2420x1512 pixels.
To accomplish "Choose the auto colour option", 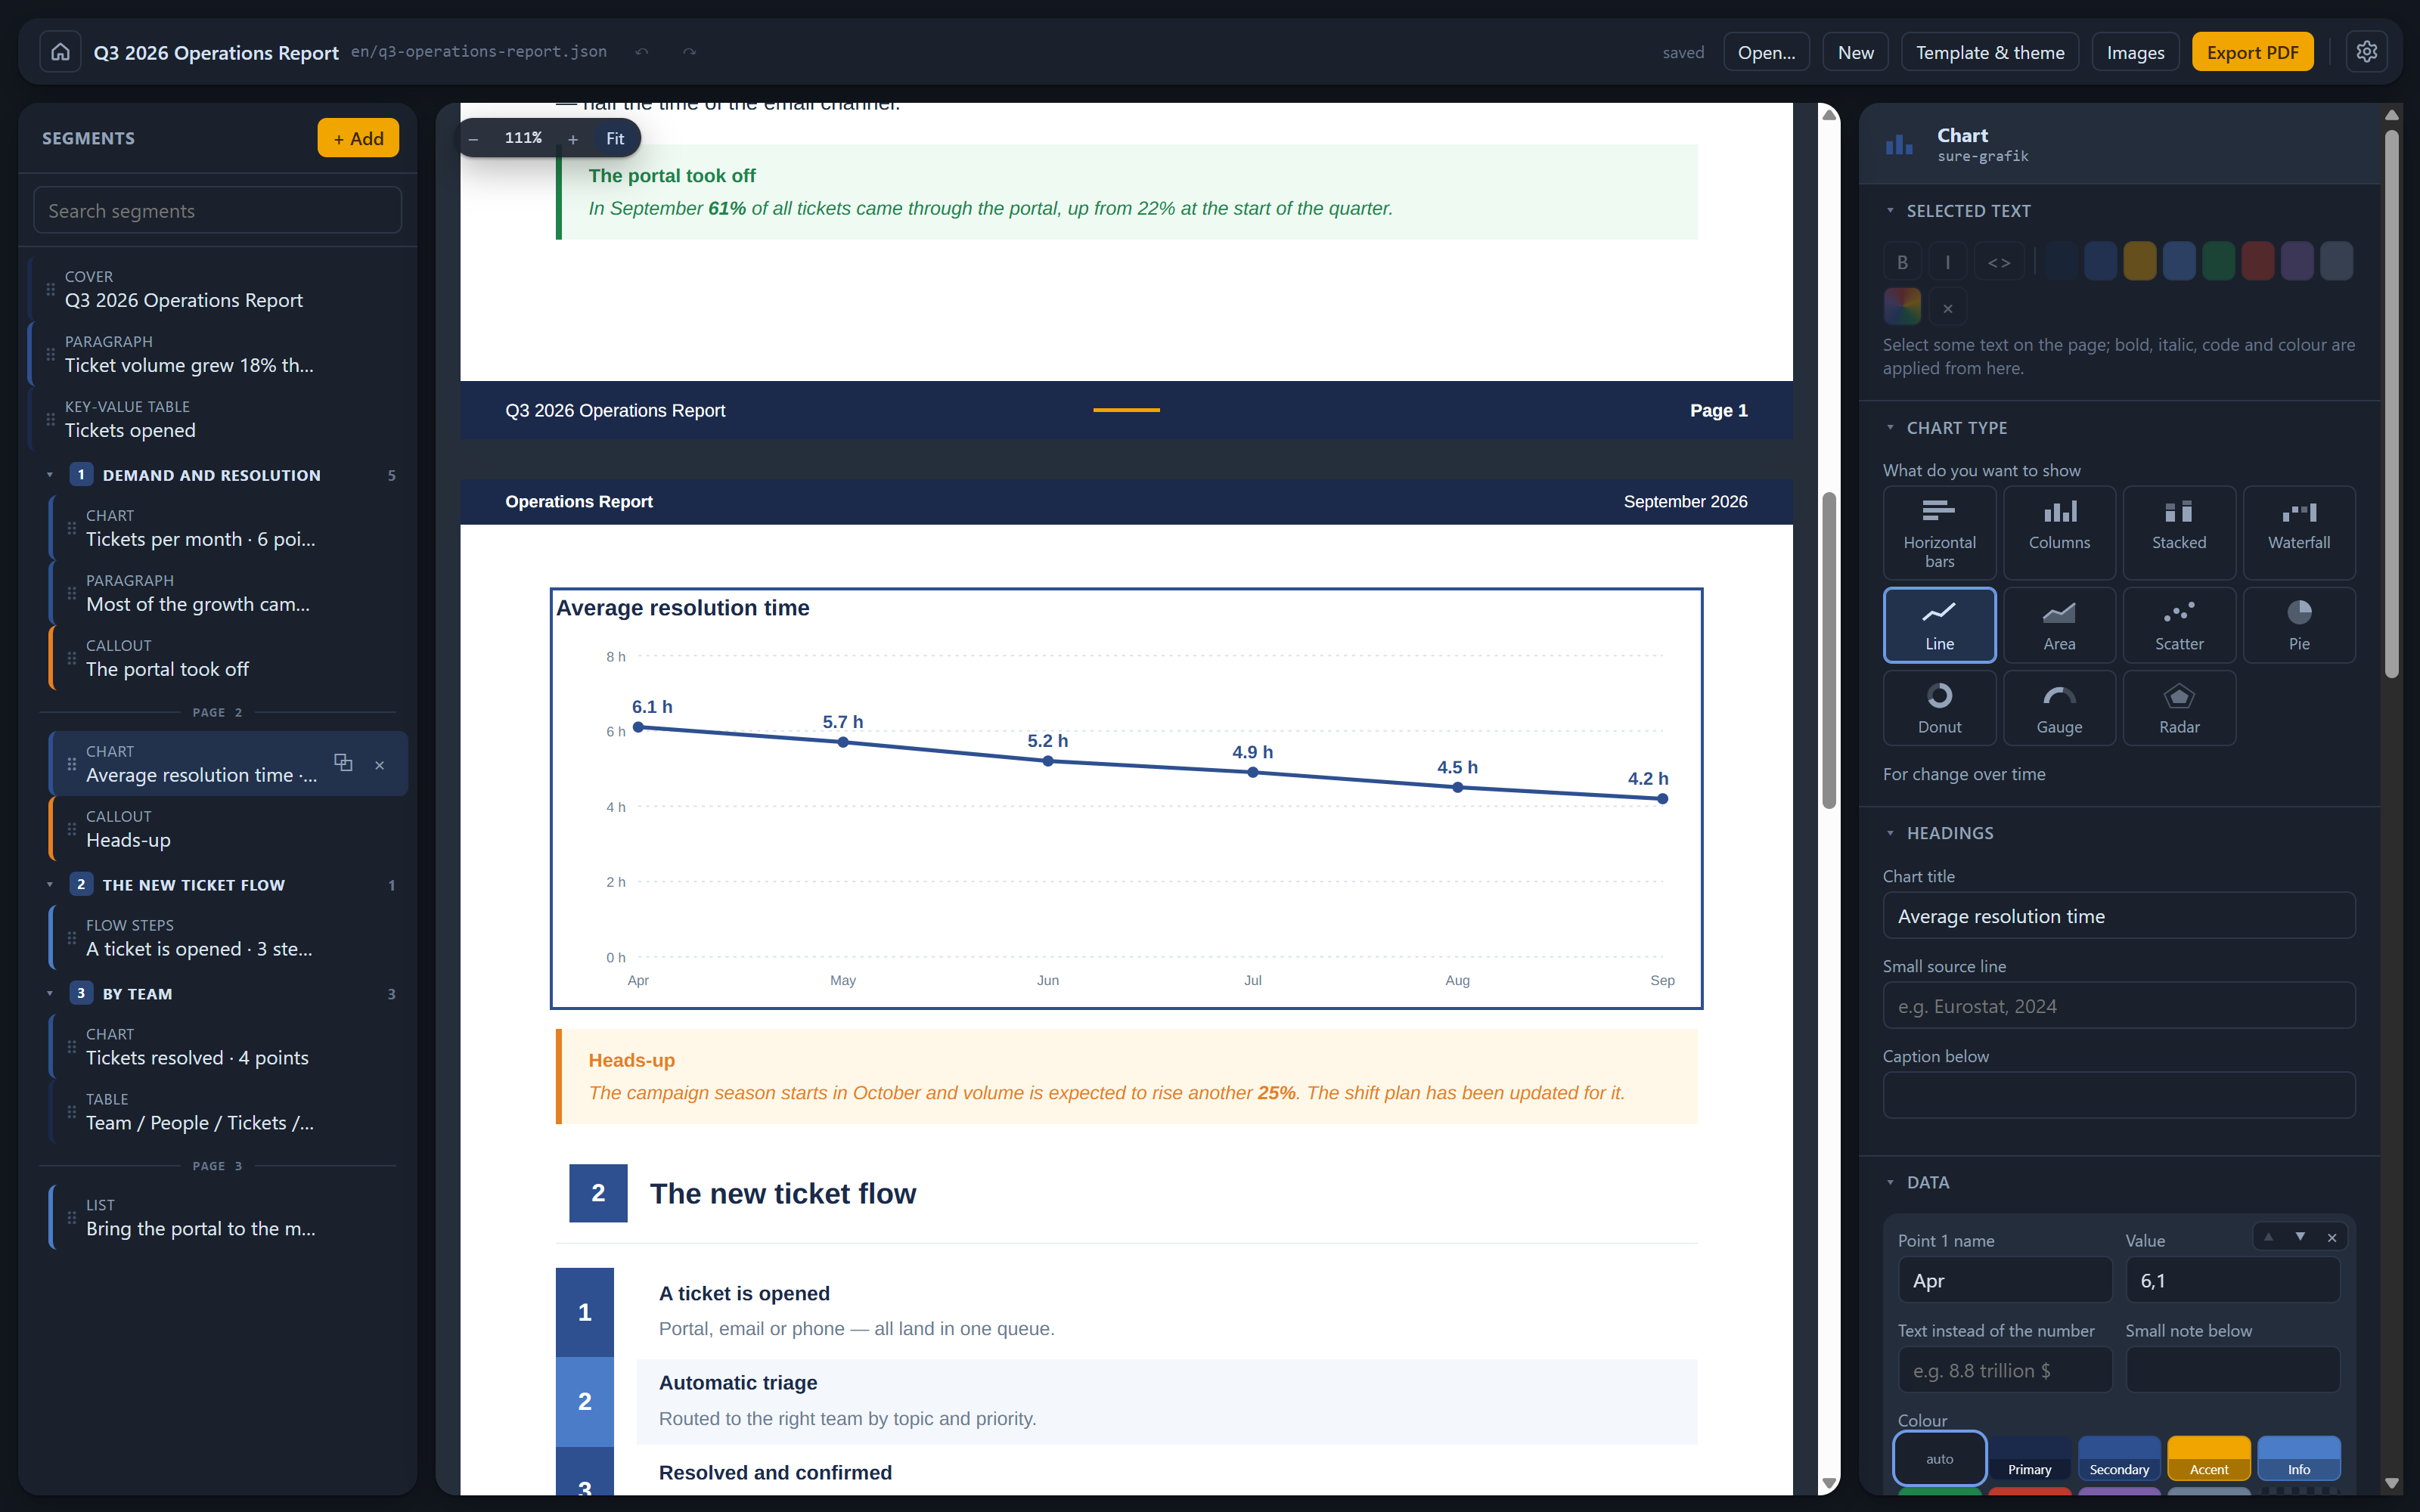I will coord(1939,1458).
